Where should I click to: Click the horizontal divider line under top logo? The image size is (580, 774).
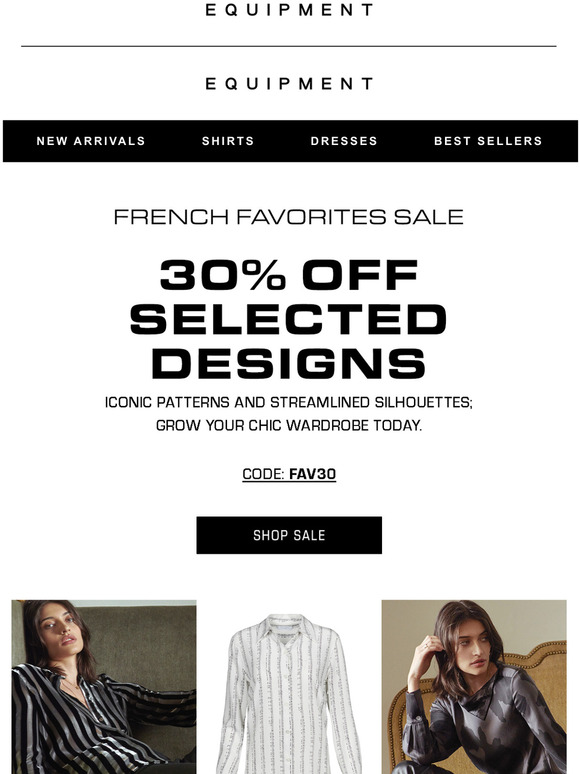[x=289, y=46]
